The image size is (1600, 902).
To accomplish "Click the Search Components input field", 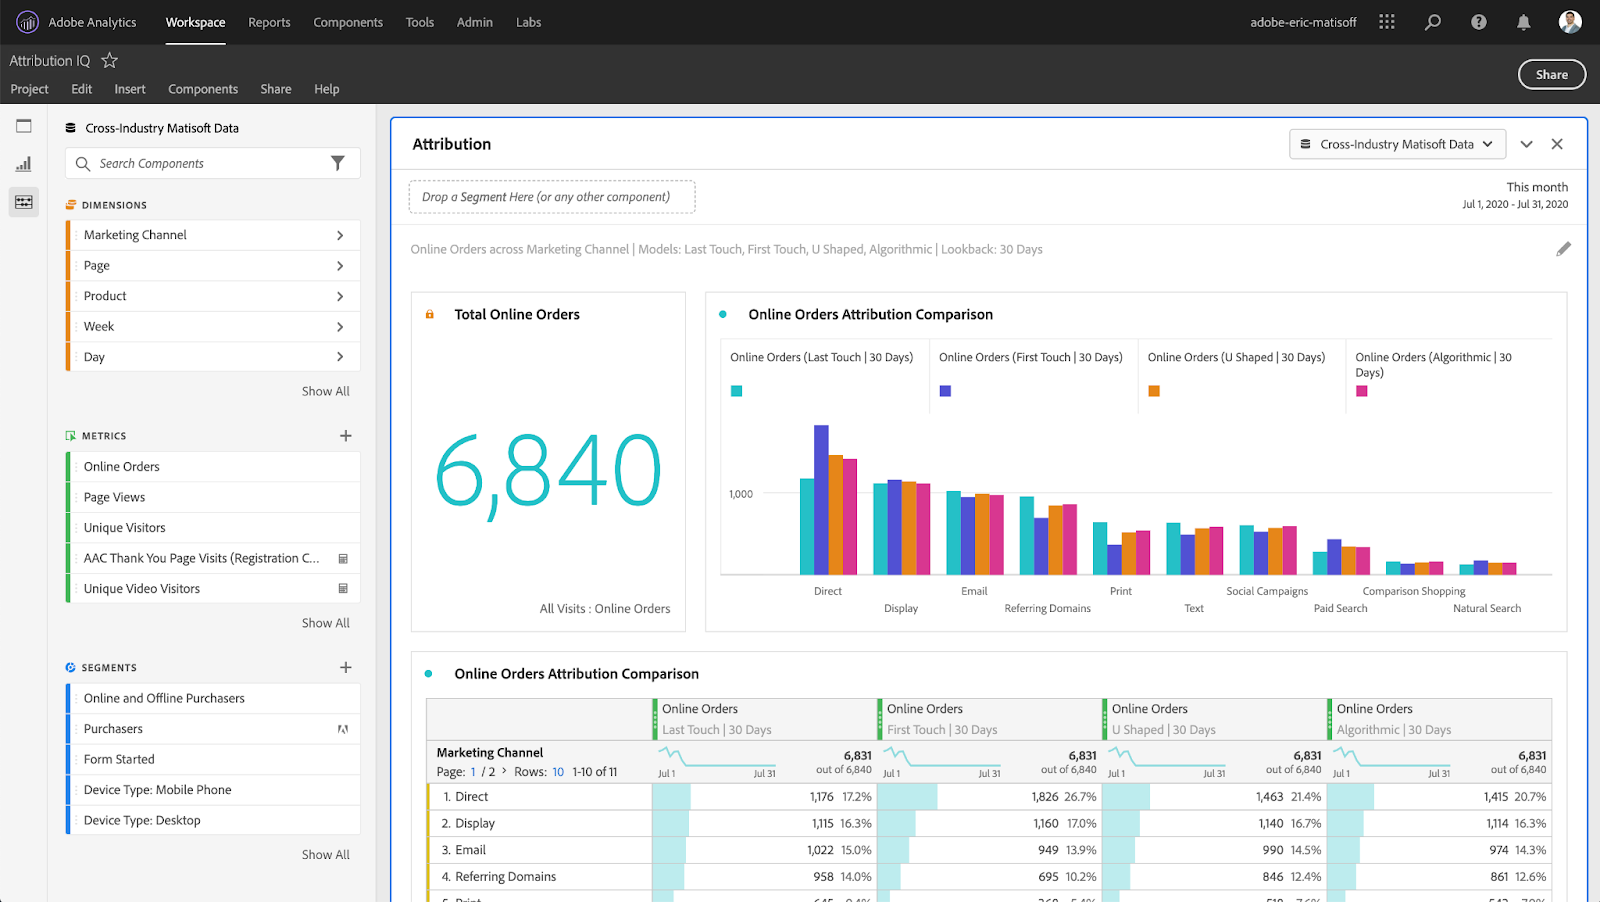I will 200,162.
